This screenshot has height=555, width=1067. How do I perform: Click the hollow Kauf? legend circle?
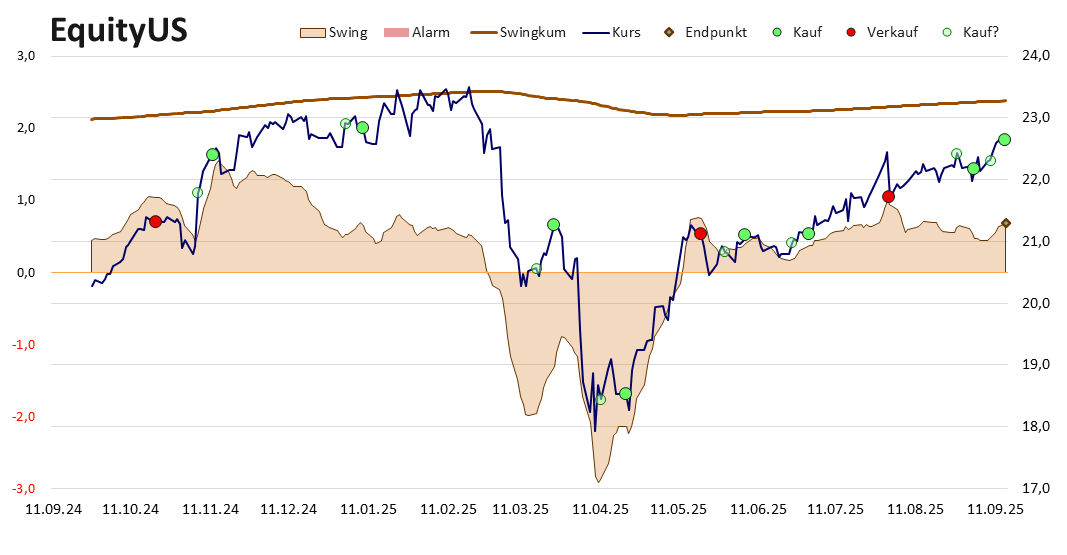[x=947, y=32]
